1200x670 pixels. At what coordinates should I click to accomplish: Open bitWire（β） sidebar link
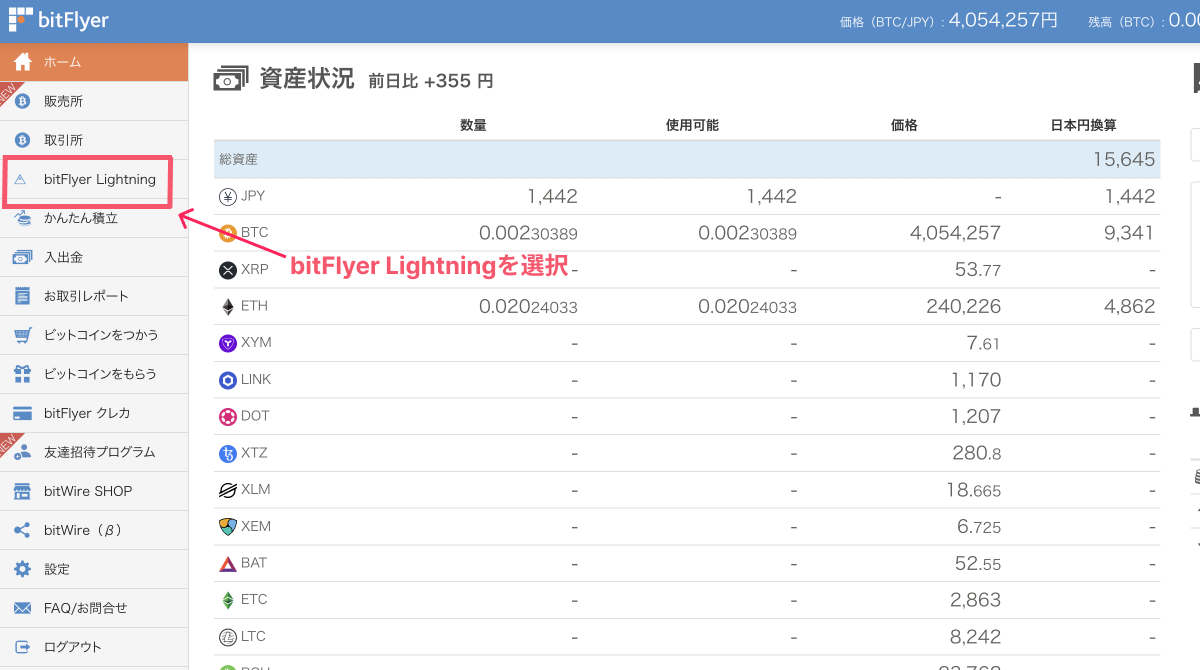[x=94, y=530]
